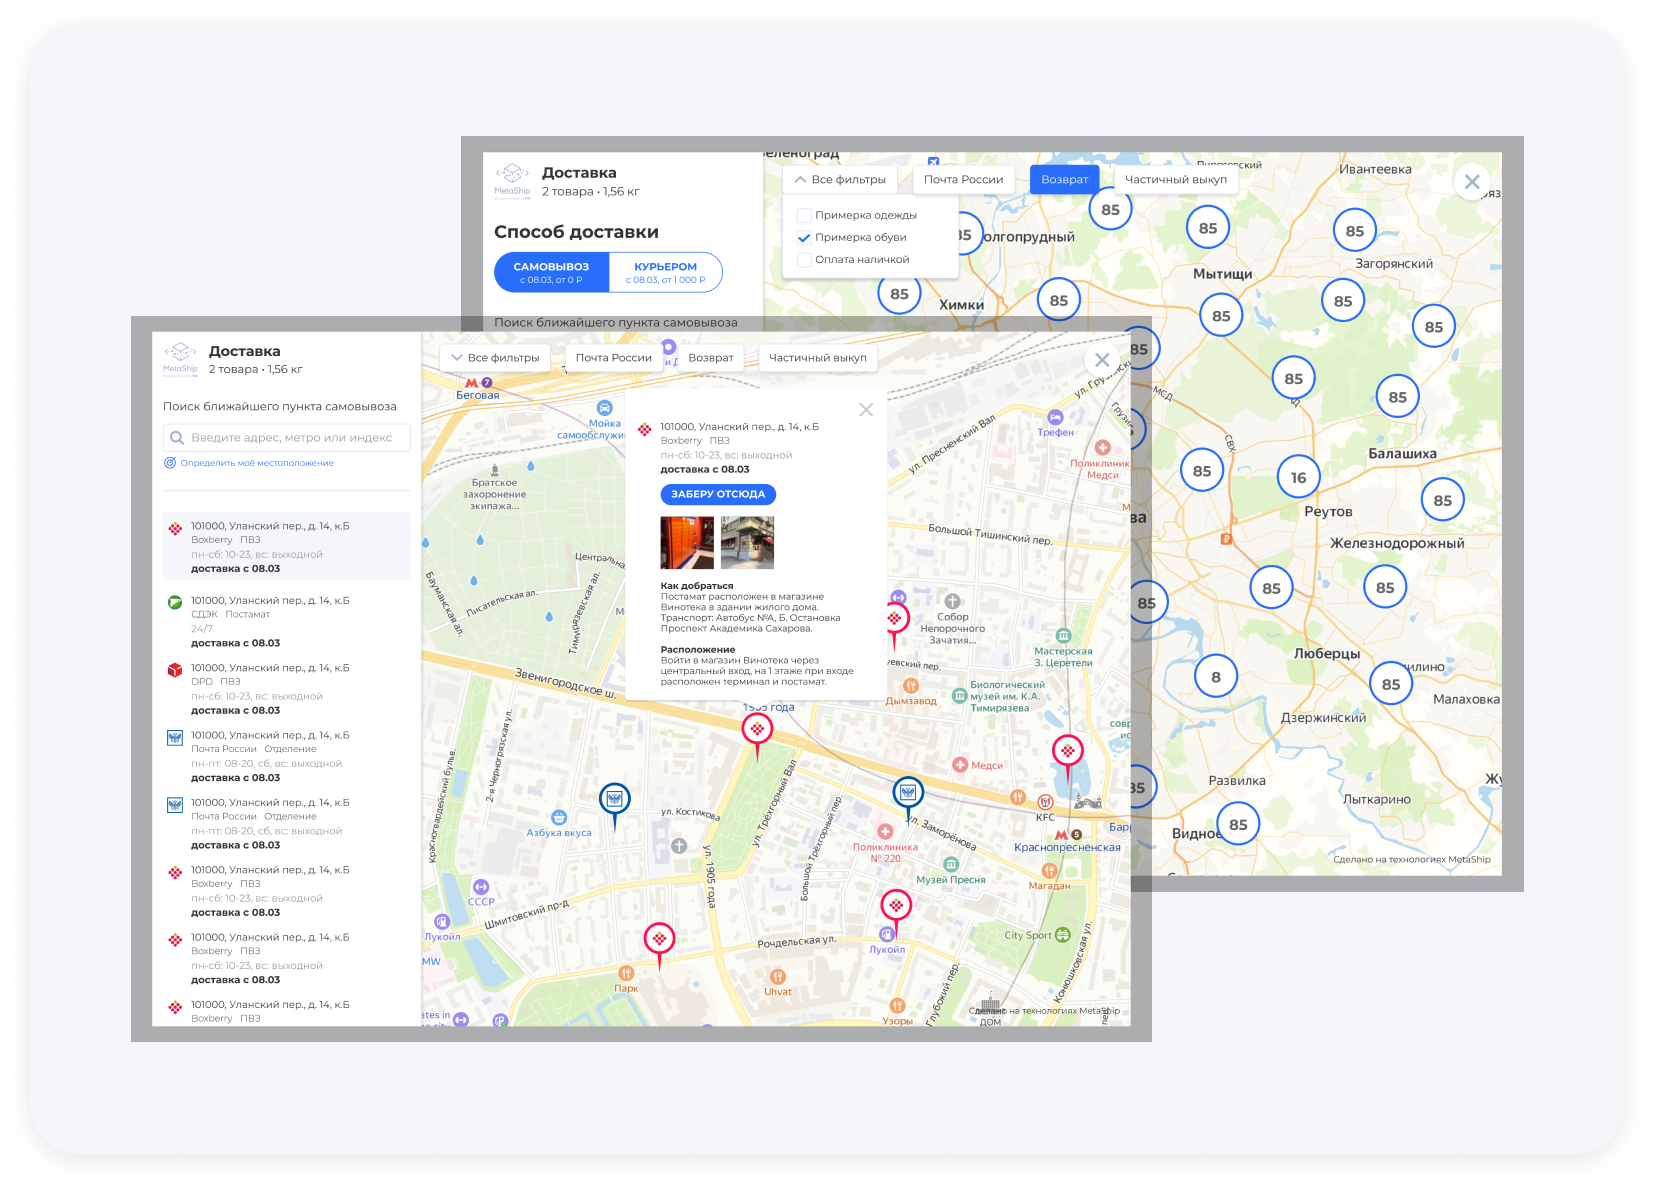Viewport: 1654px width, 1190px height.
Task: Collapse the Все фильтры dropdown in back window
Action: [x=840, y=180]
